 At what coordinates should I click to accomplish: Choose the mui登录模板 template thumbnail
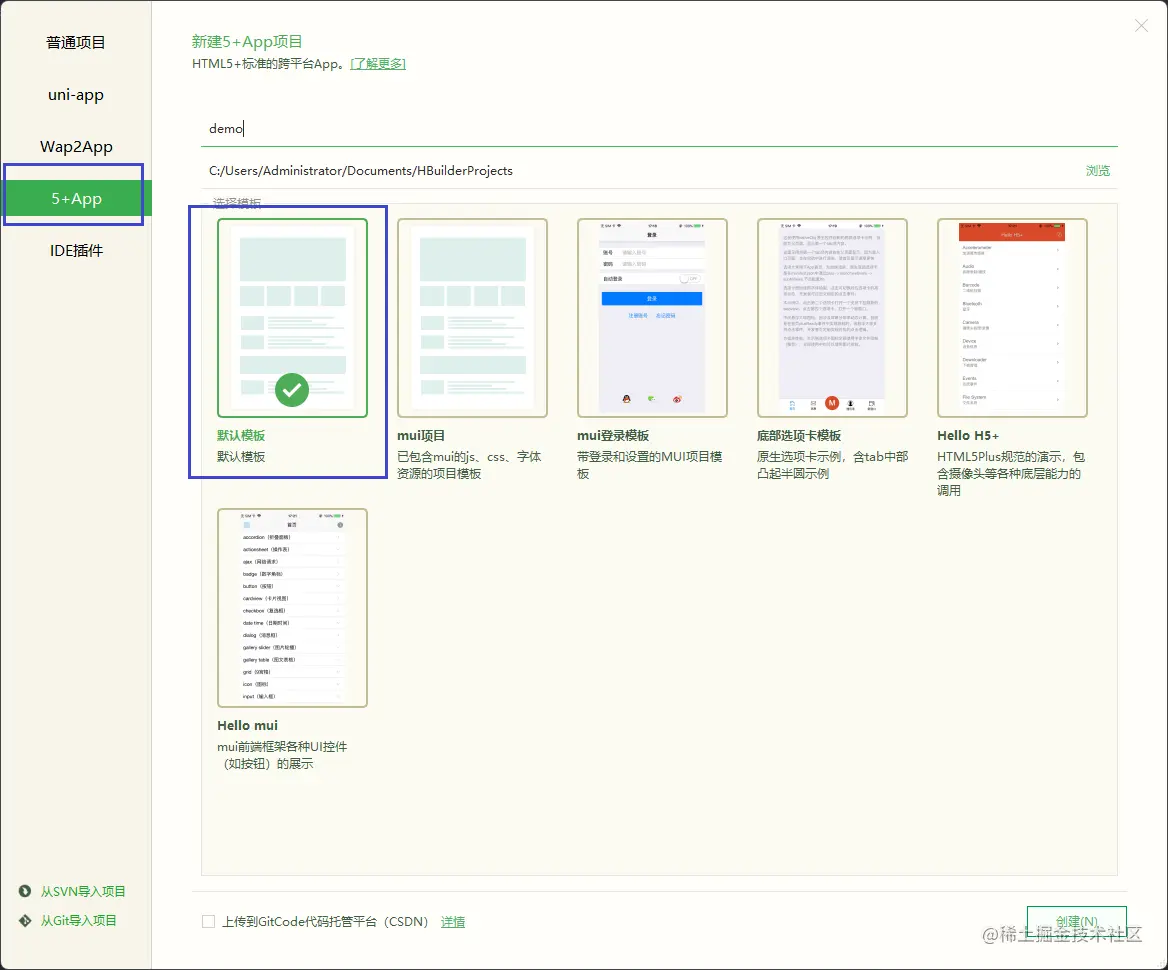click(x=652, y=318)
